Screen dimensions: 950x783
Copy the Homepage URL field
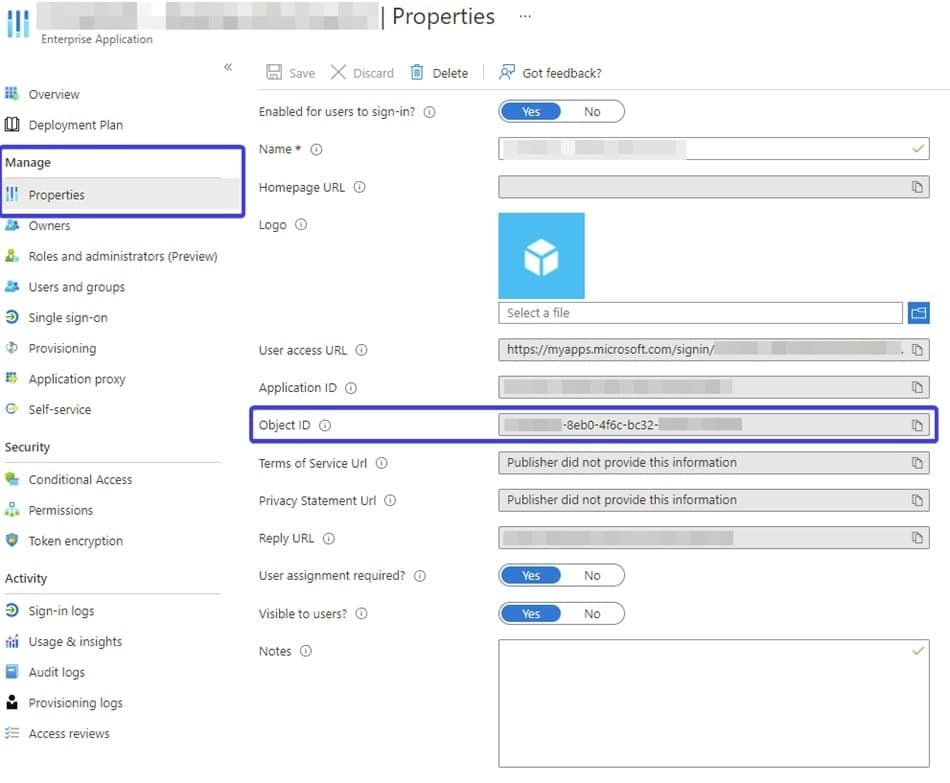[x=917, y=187]
